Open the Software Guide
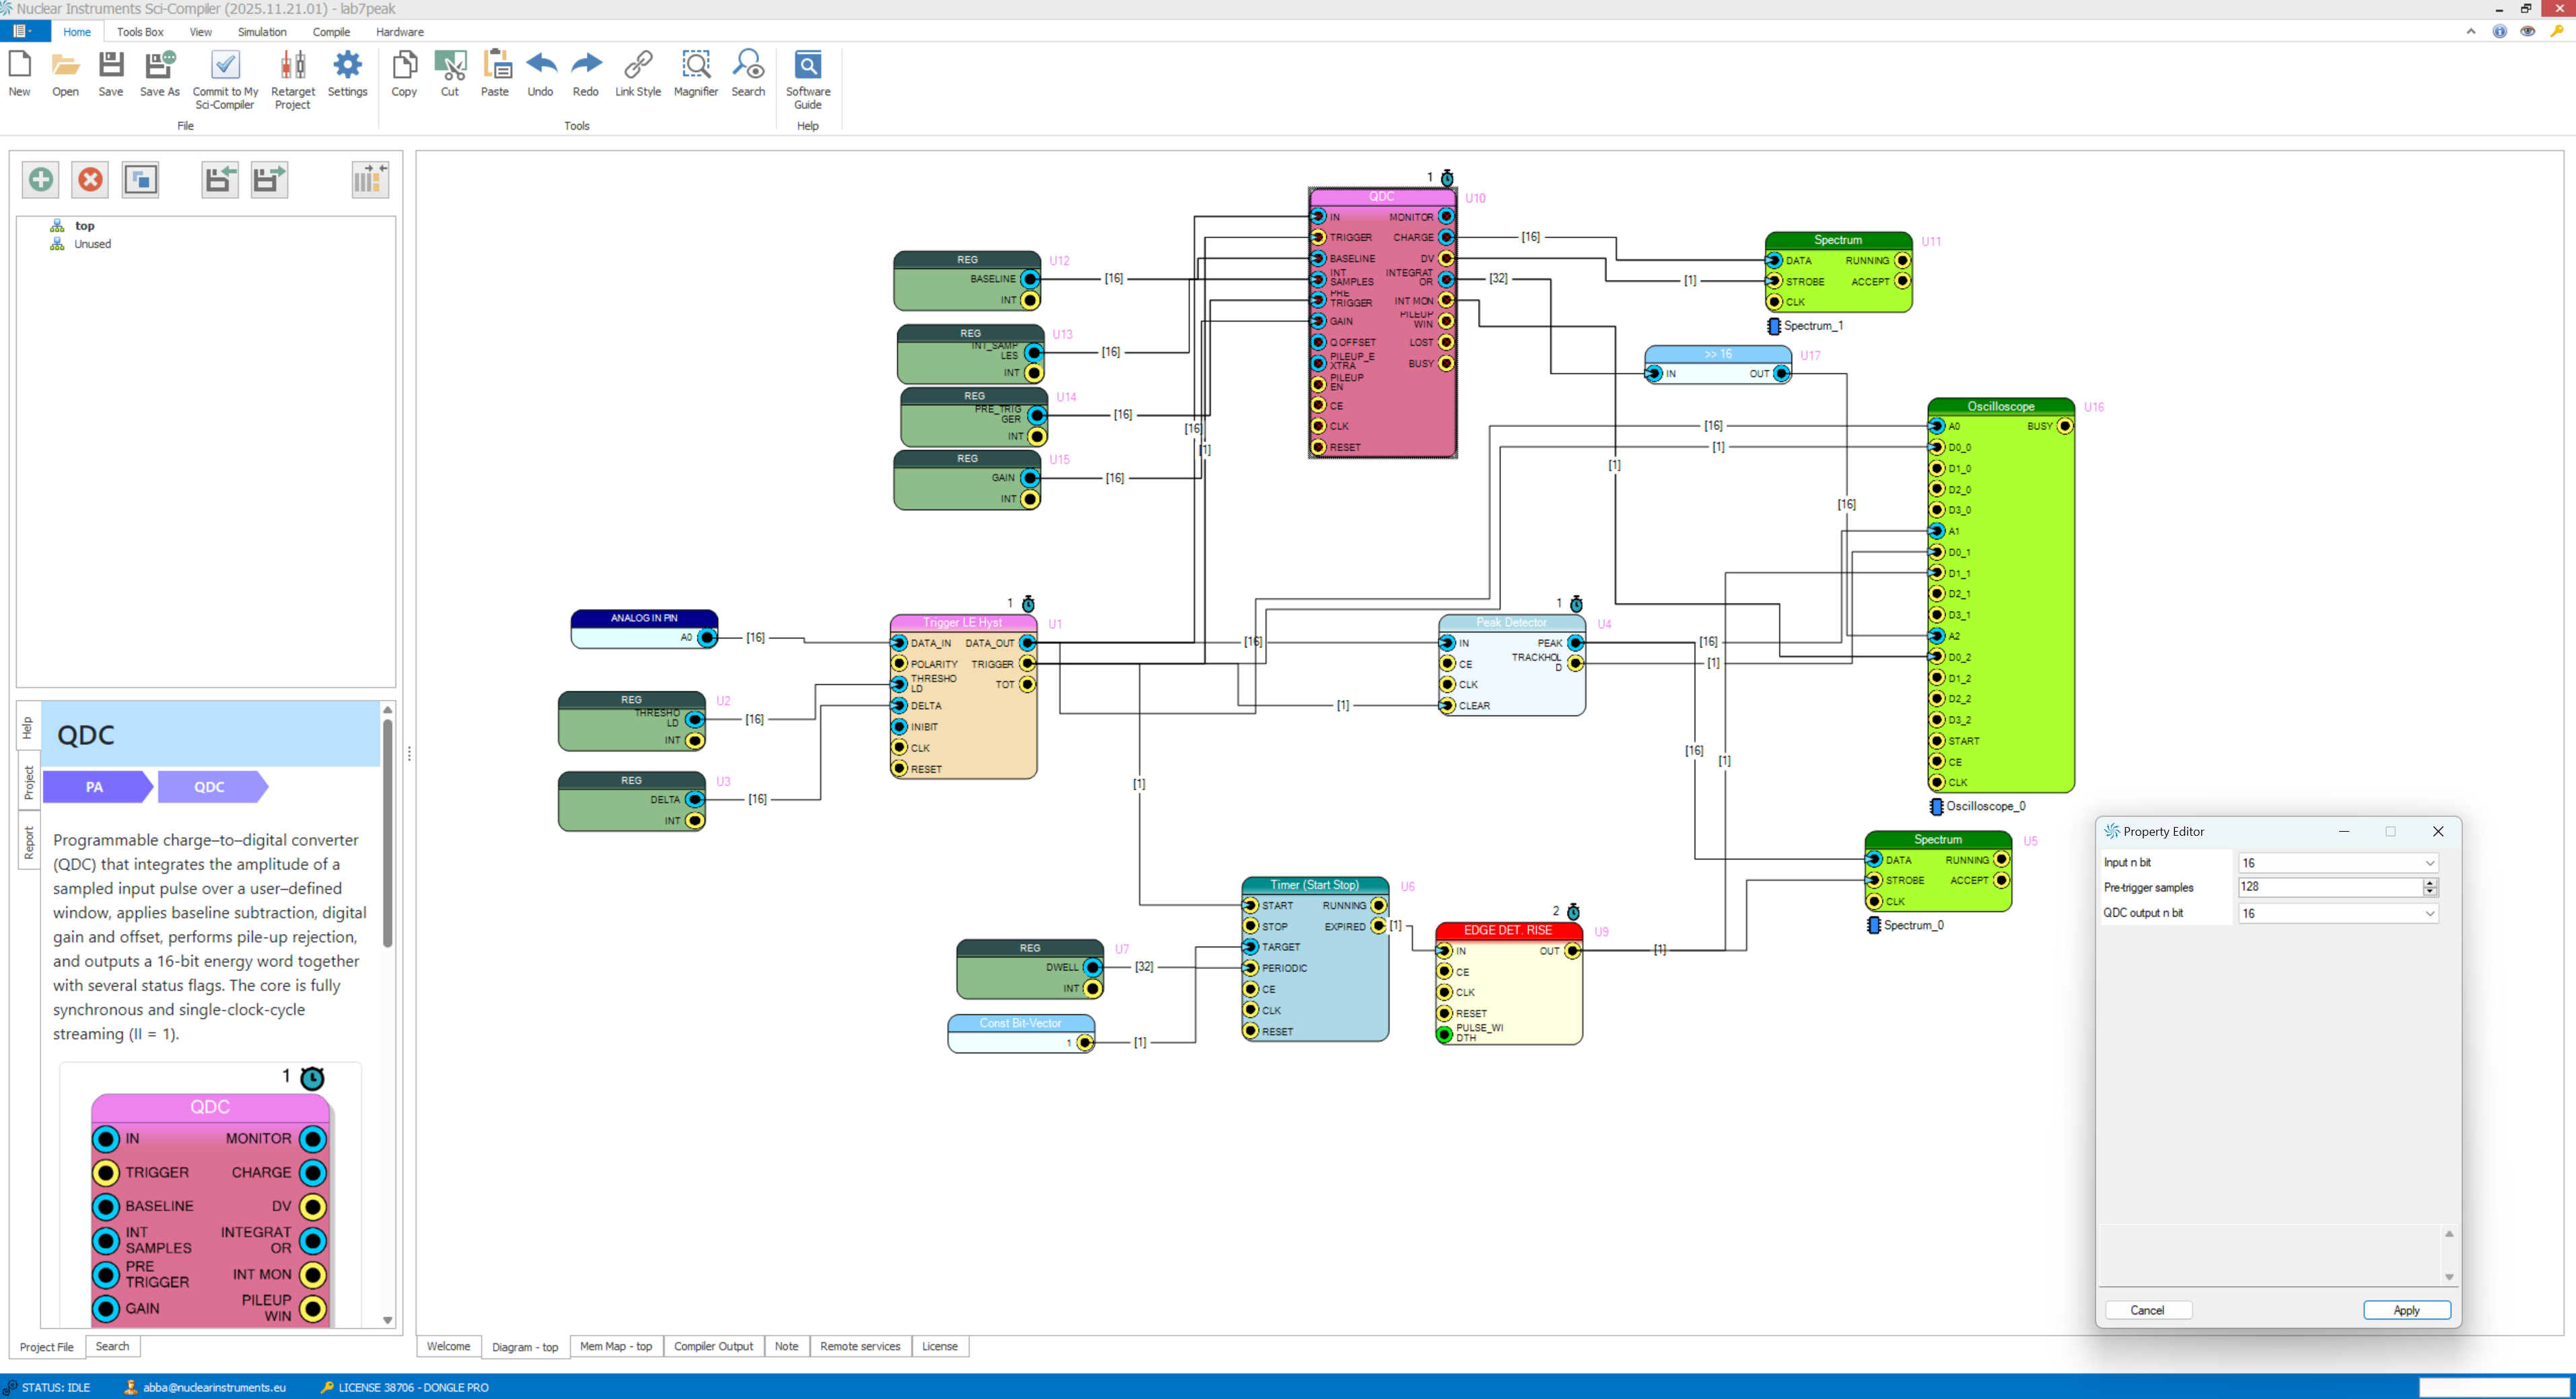 tap(808, 80)
